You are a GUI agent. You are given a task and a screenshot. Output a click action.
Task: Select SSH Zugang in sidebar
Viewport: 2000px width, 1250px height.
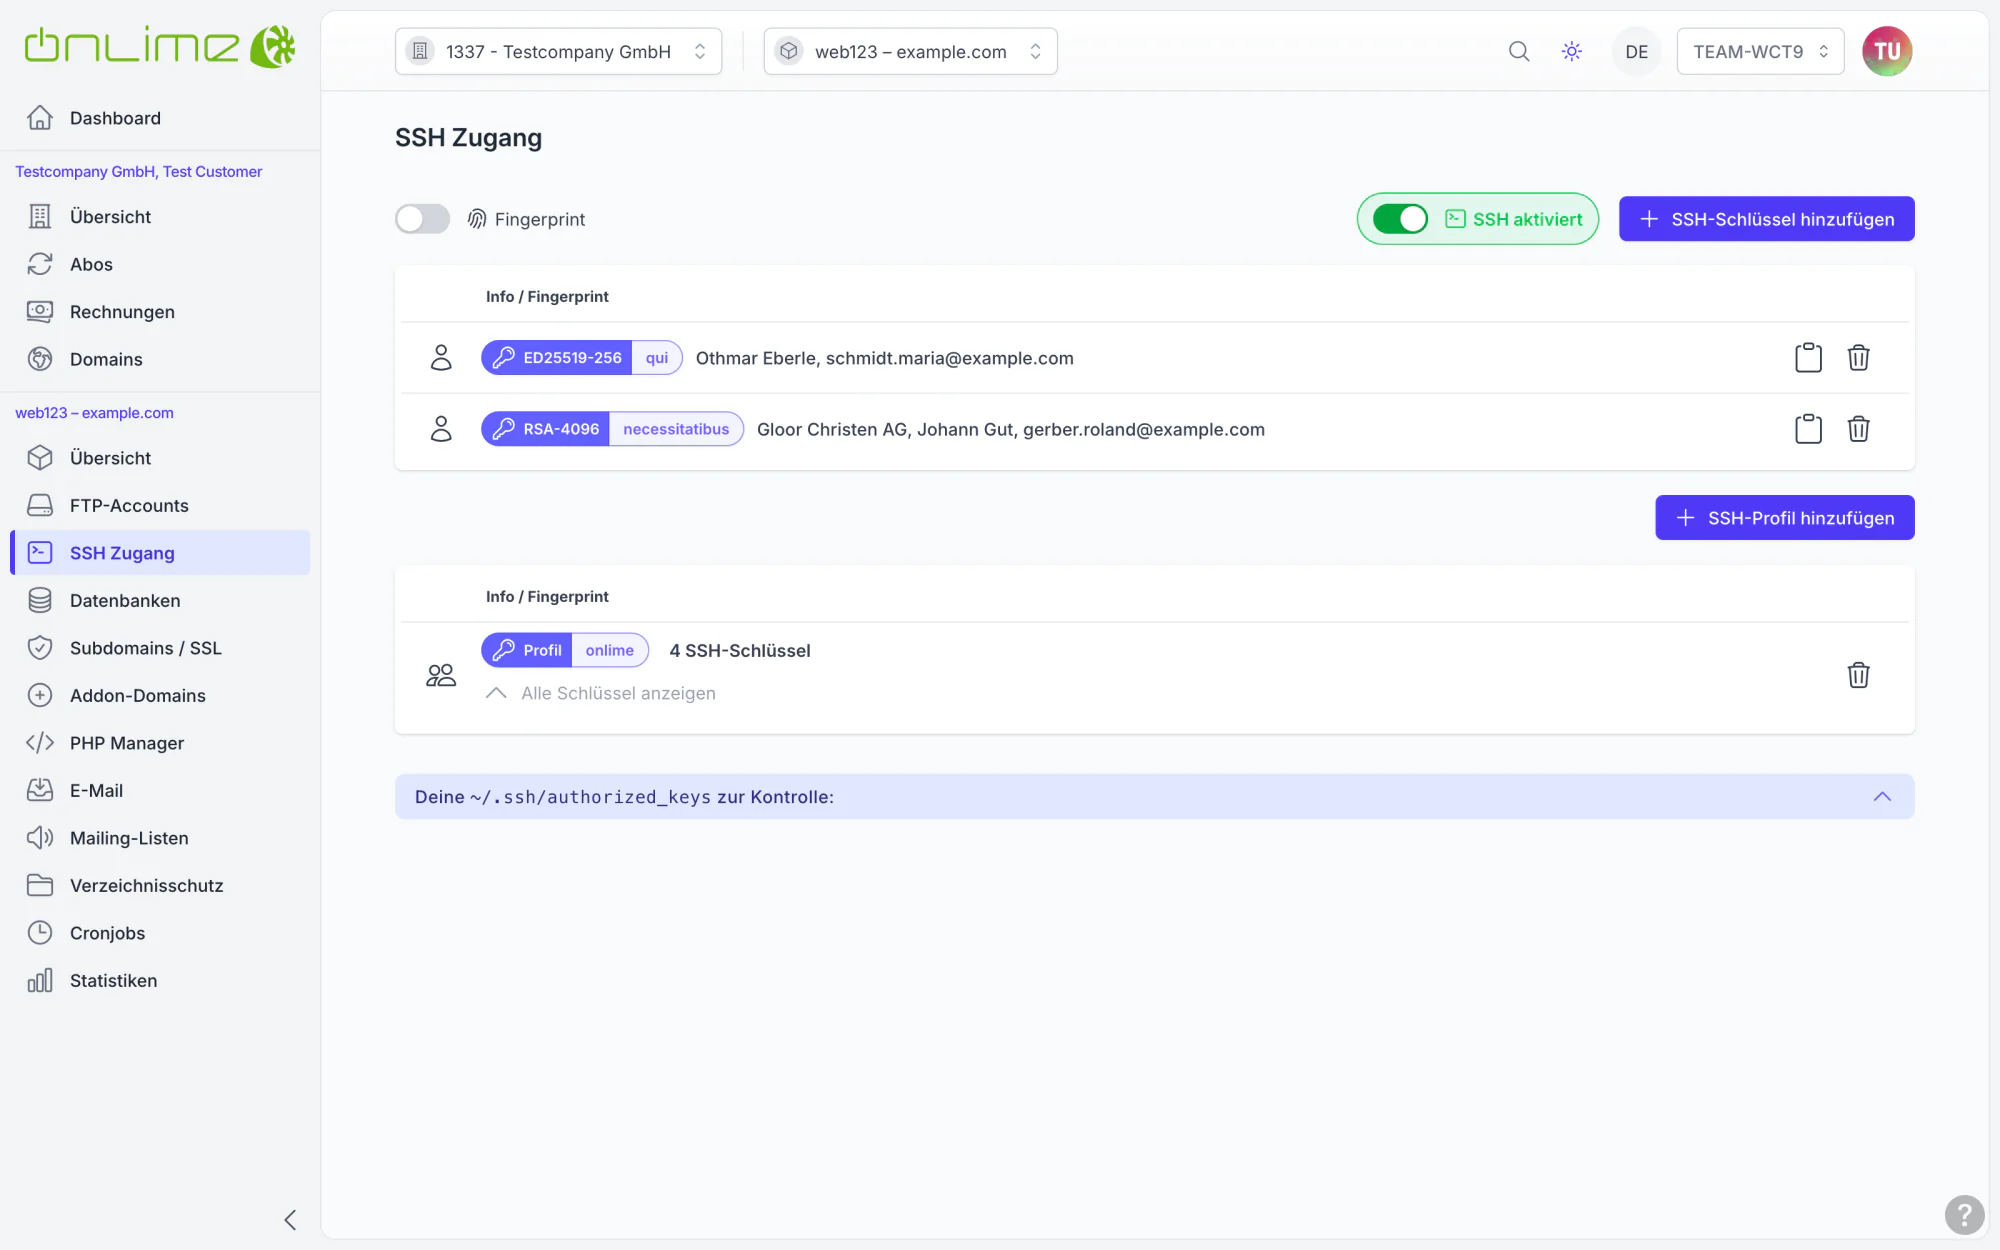[x=160, y=553]
